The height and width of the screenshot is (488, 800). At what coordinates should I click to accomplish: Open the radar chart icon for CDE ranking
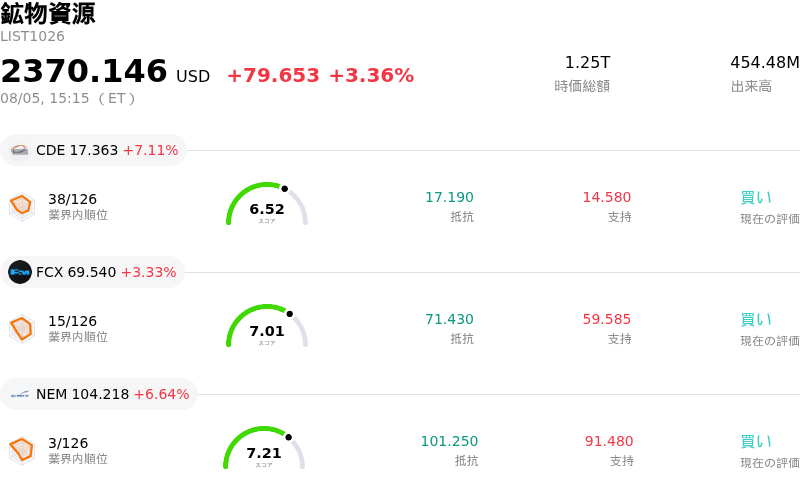tap(22, 207)
